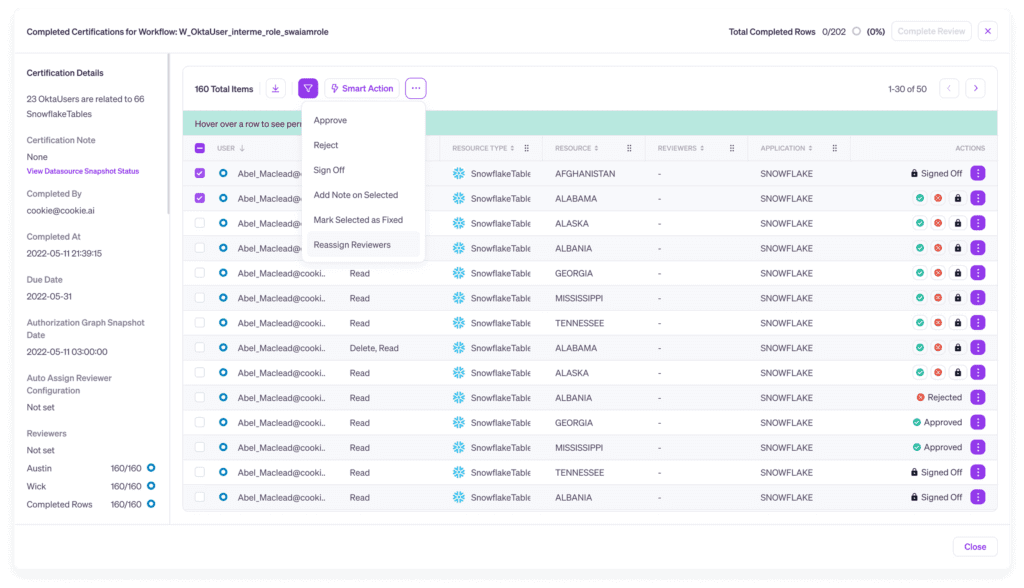Screen dimensions: 1024x588
Task: Click the progress circle next to Wick
Action: point(151,486)
